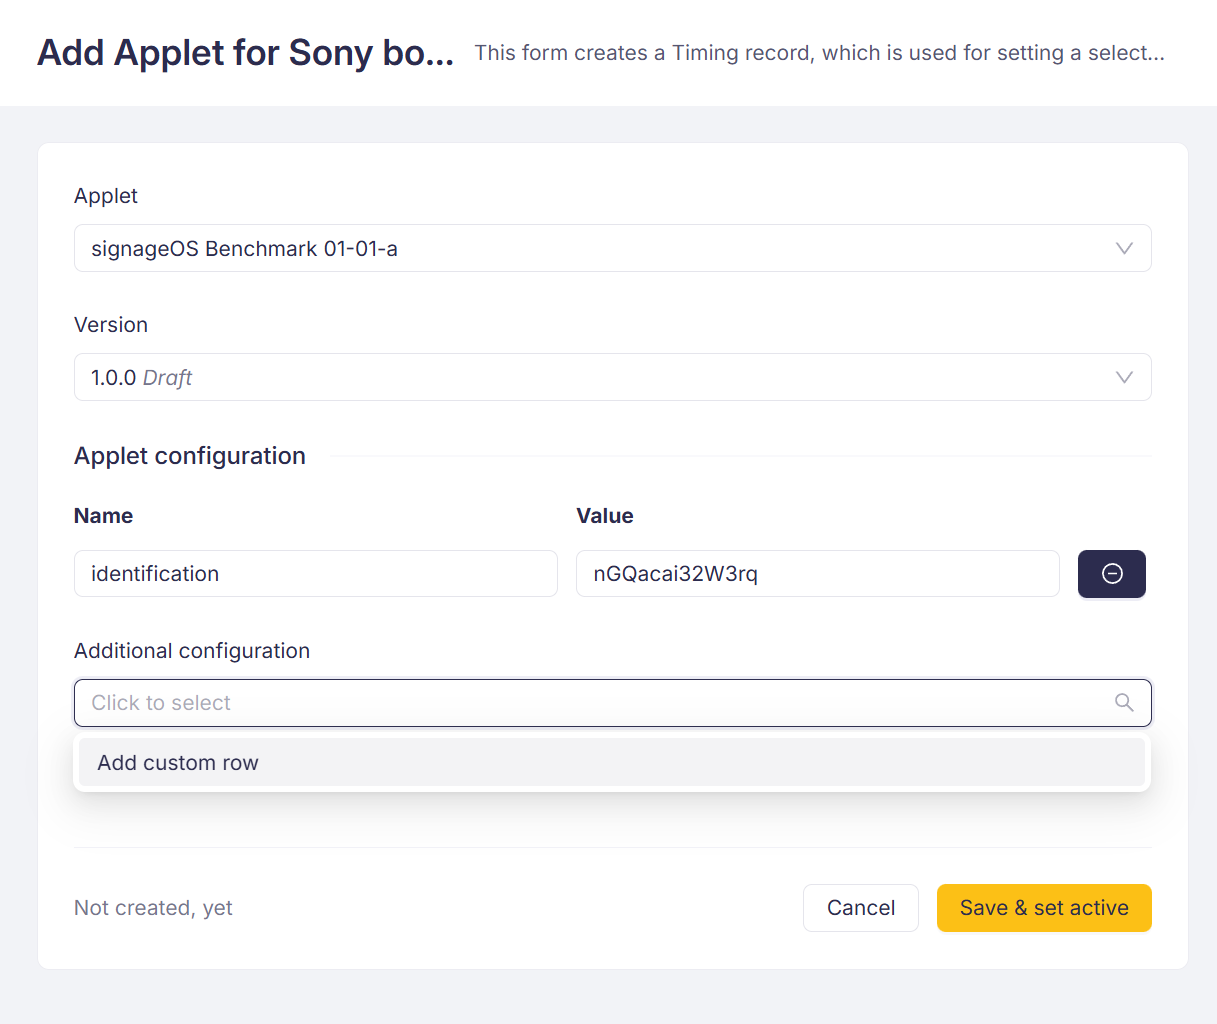
Task: Remove the identification configuration row
Action: pos(1111,574)
